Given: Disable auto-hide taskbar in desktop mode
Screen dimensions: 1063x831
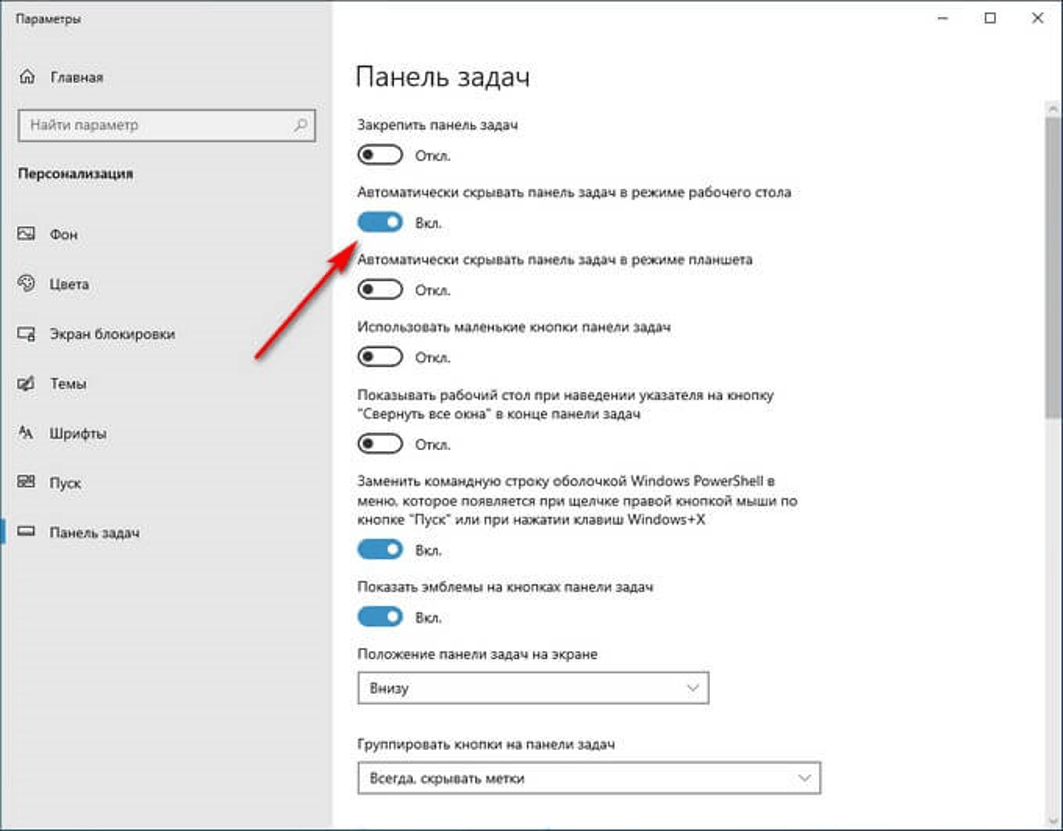Looking at the screenshot, I should 380,222.
